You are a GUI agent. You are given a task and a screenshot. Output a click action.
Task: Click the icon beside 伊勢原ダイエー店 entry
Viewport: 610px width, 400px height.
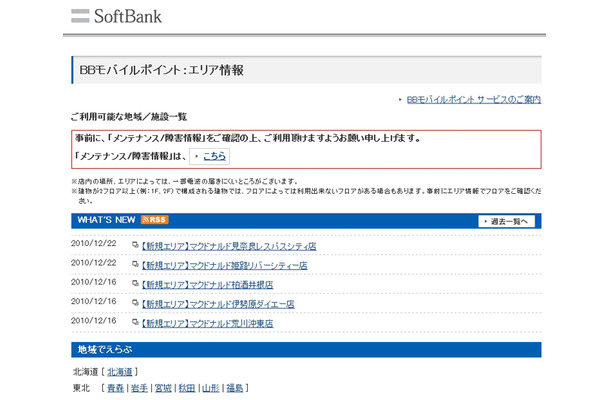point(135,302)
